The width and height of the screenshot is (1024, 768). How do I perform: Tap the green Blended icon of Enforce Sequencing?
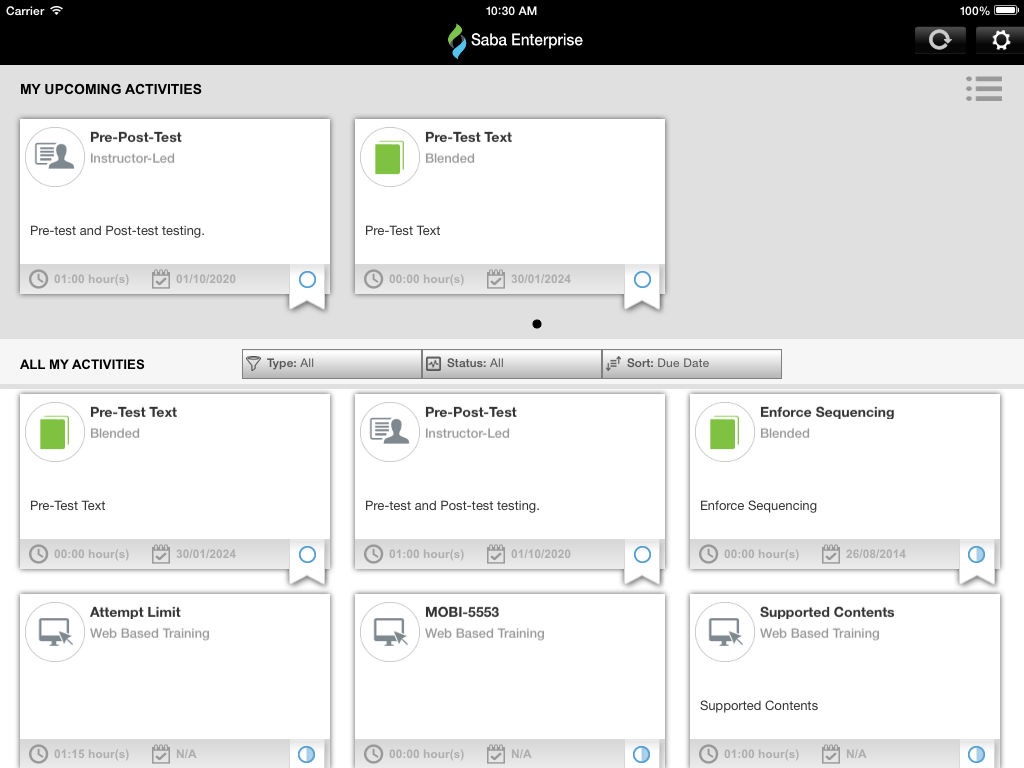click(725, 432)
